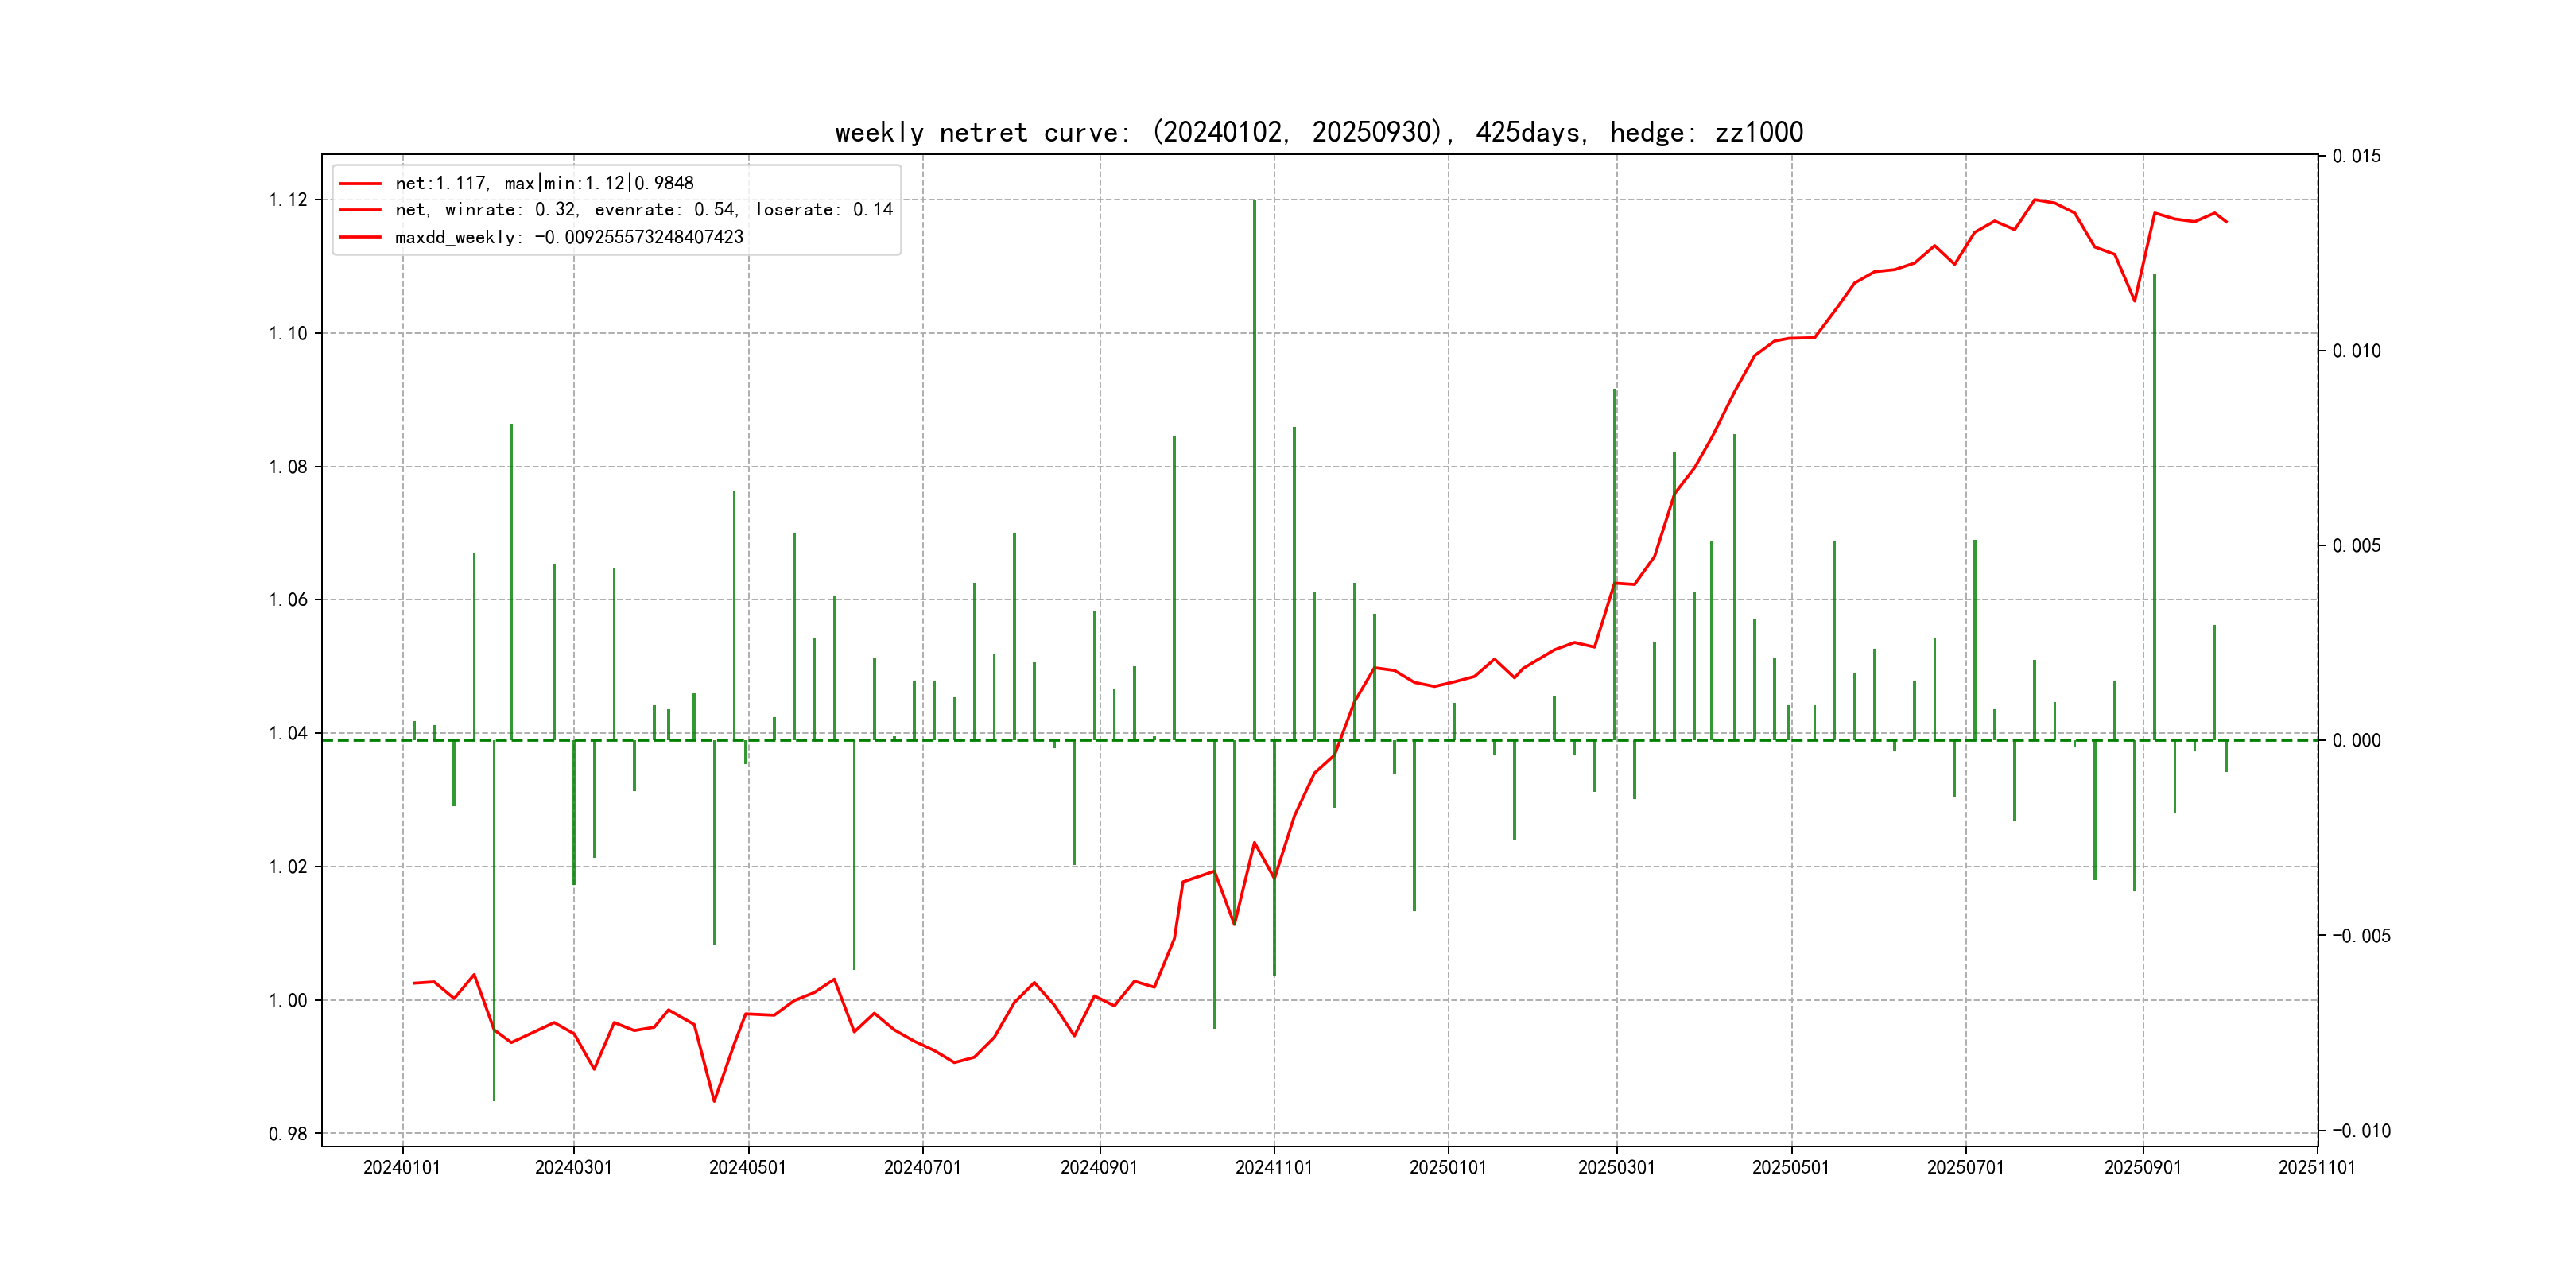
Task: Click the x-axis date label 20250301
Action: coord(1616,1168)
